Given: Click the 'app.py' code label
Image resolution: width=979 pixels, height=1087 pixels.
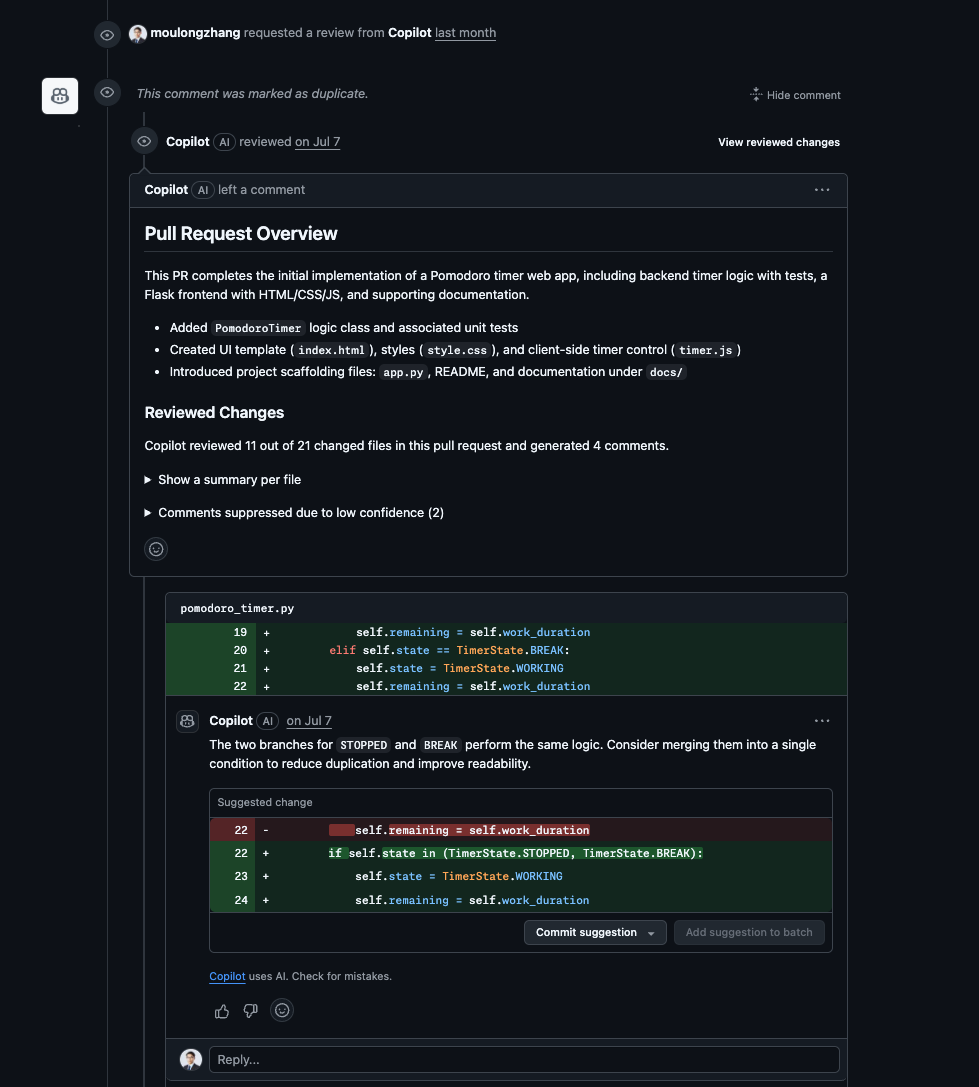Looking at the screenshot, I should pos(404,372).
